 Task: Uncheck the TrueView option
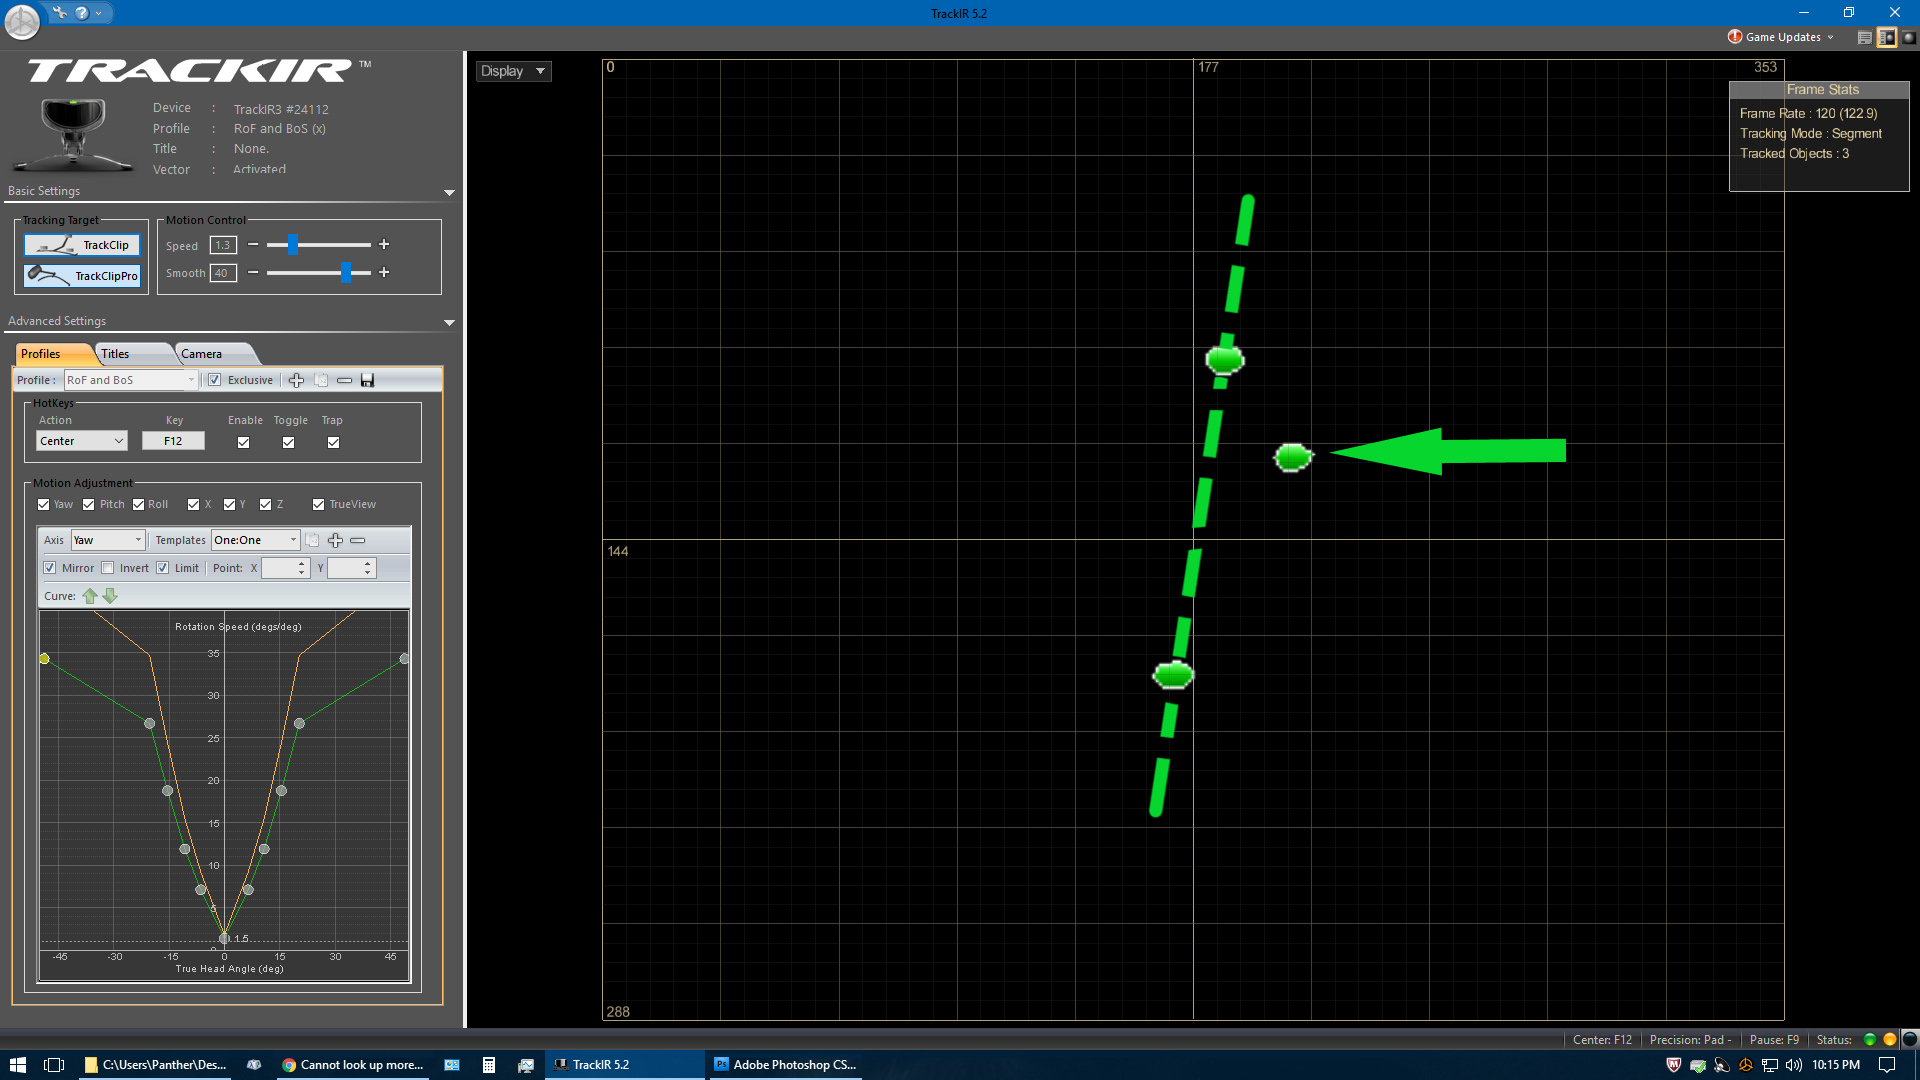(x=318, y=505)
